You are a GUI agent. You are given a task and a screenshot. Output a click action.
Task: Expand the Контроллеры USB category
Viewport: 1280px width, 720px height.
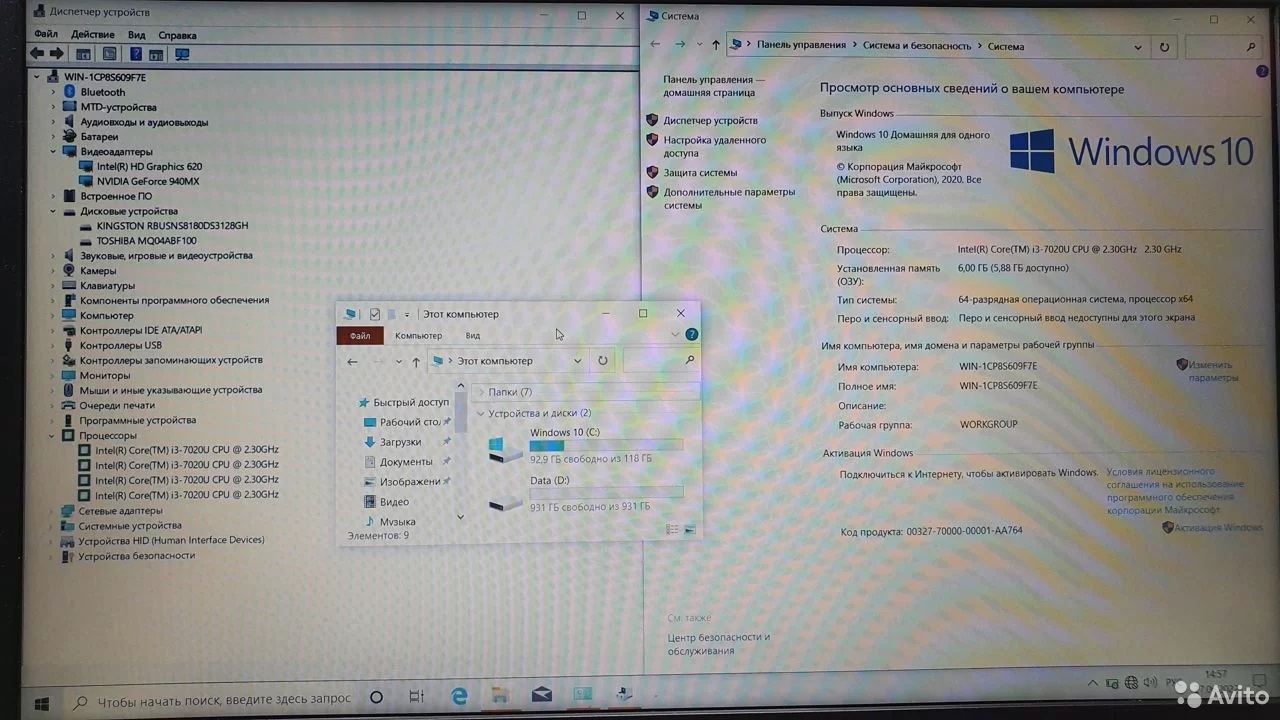click(54, 345)
